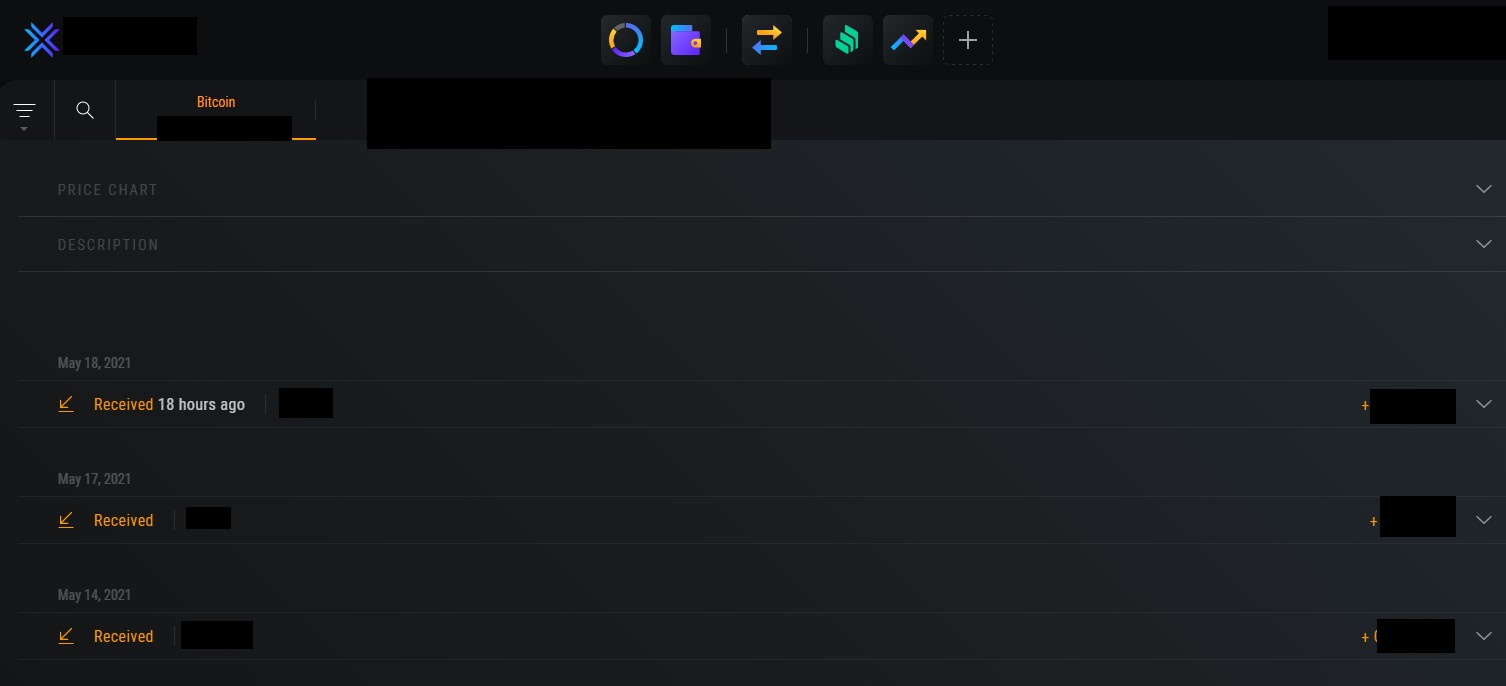Click the Received 18 hours ago entry
The image size is (1506, 686).
coord(169,404)
